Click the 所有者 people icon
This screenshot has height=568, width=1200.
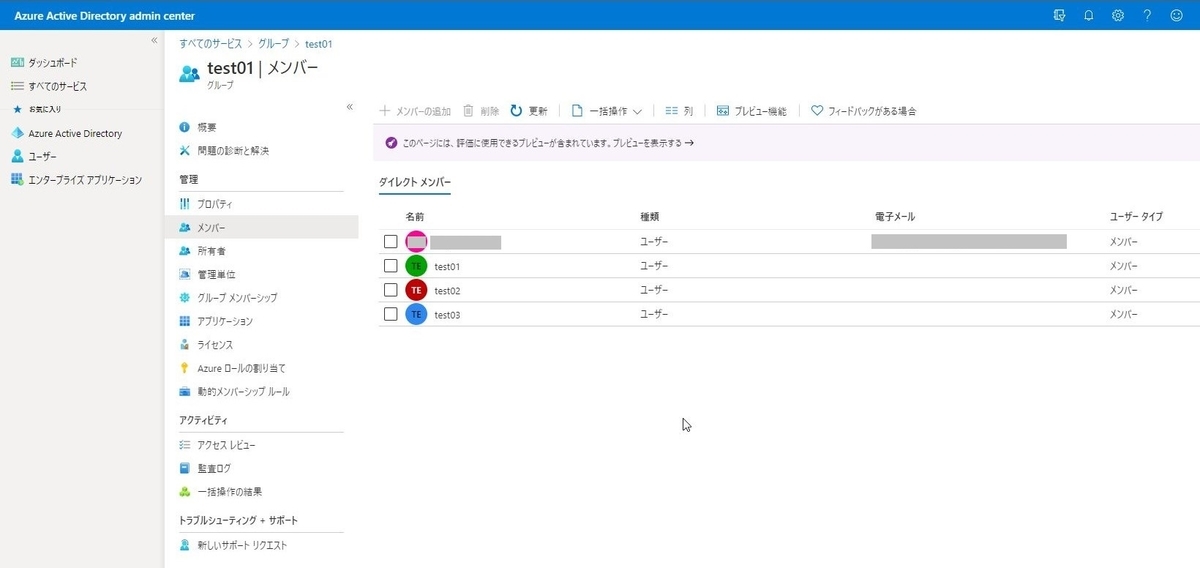(184, 250)
